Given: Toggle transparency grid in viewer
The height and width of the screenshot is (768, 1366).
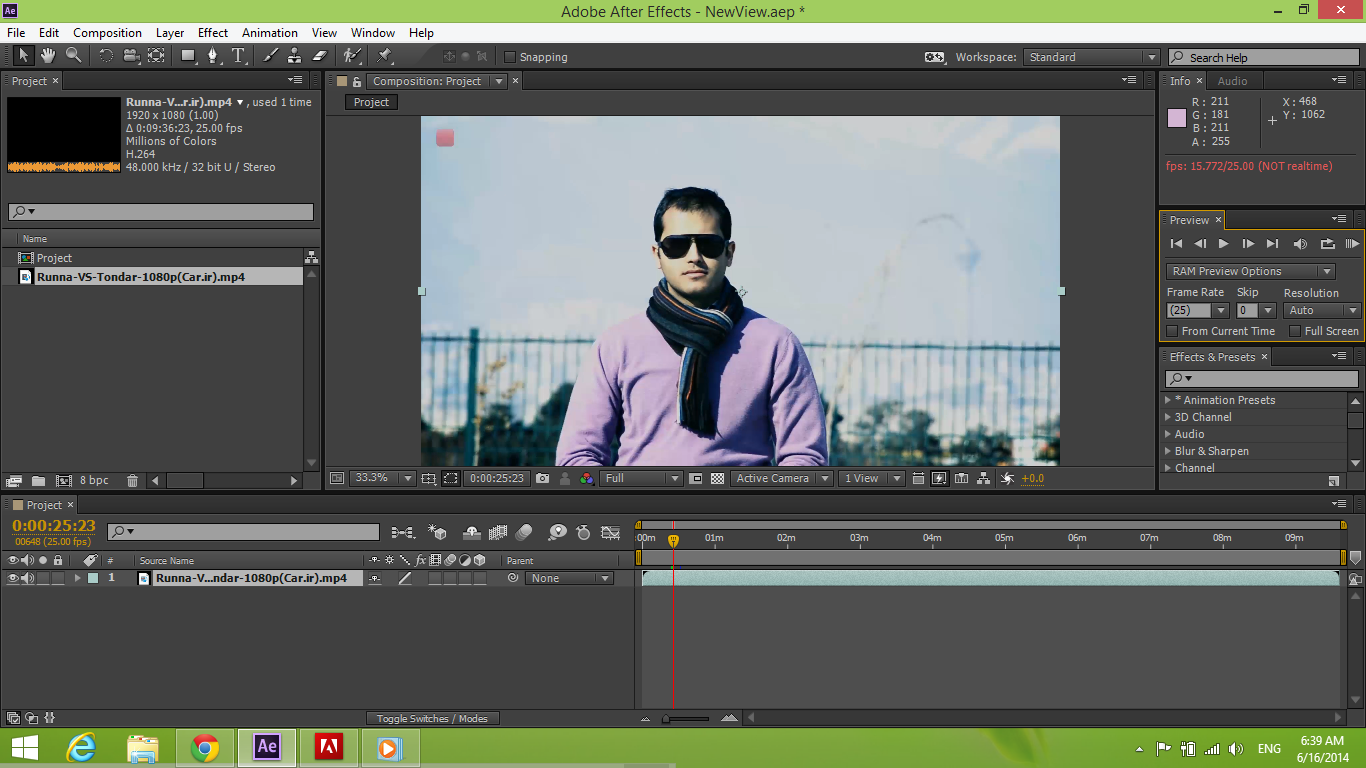Looking at the screenshot, I should click(x=717, y=478).
